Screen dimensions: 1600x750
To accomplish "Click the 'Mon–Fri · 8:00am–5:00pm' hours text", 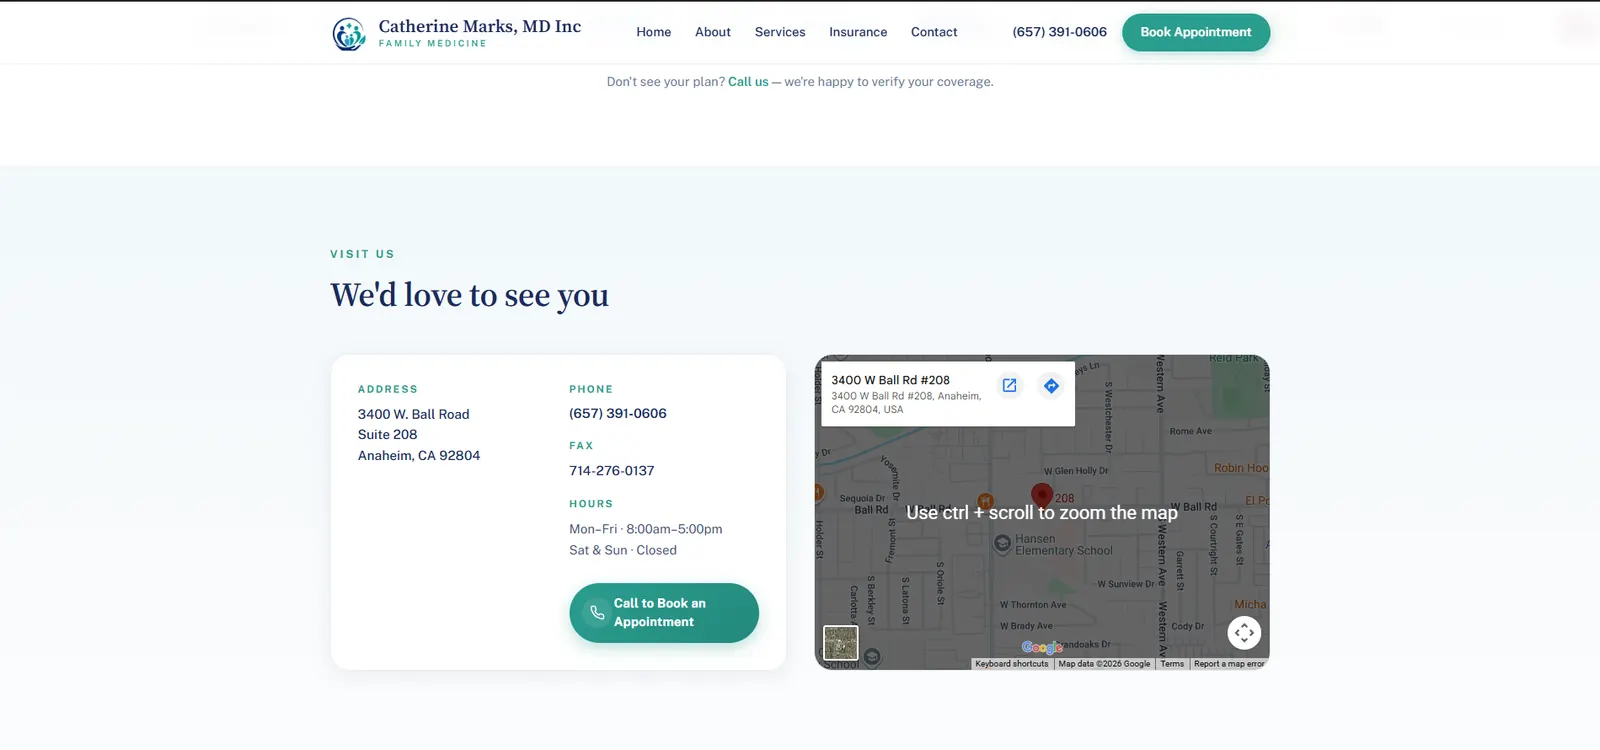I will pos(646,529).
